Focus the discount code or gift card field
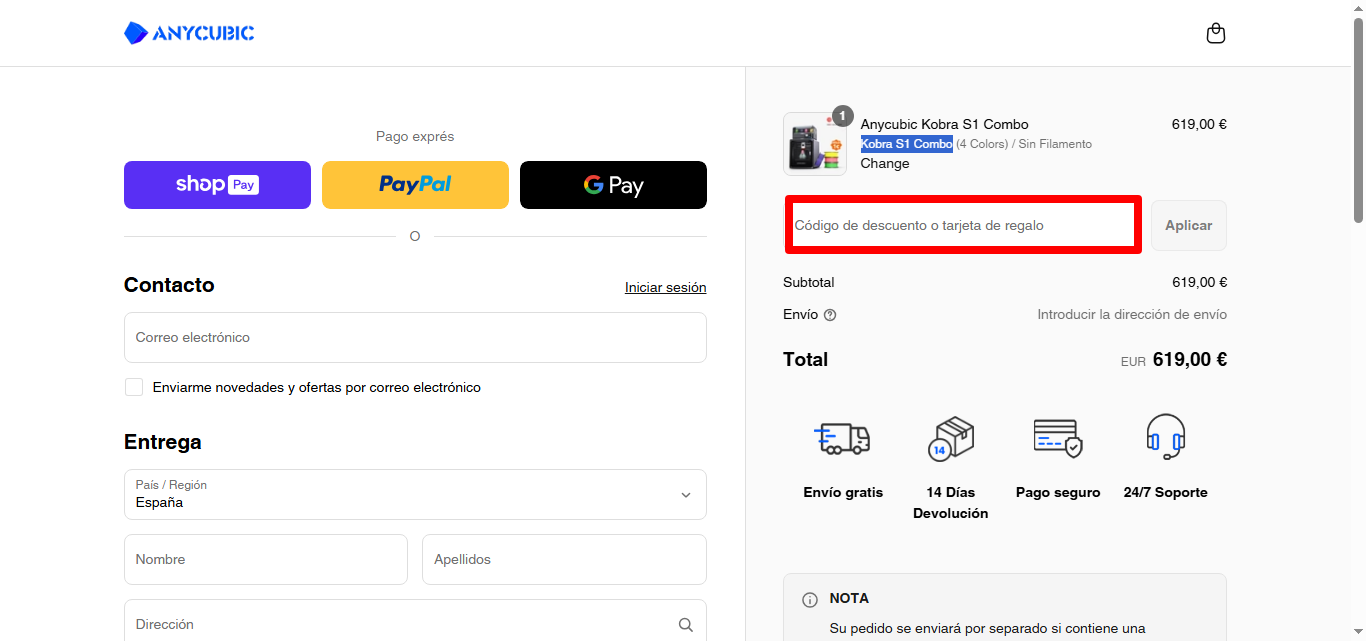Screen dimensions: 1366x641 point(962,225)
